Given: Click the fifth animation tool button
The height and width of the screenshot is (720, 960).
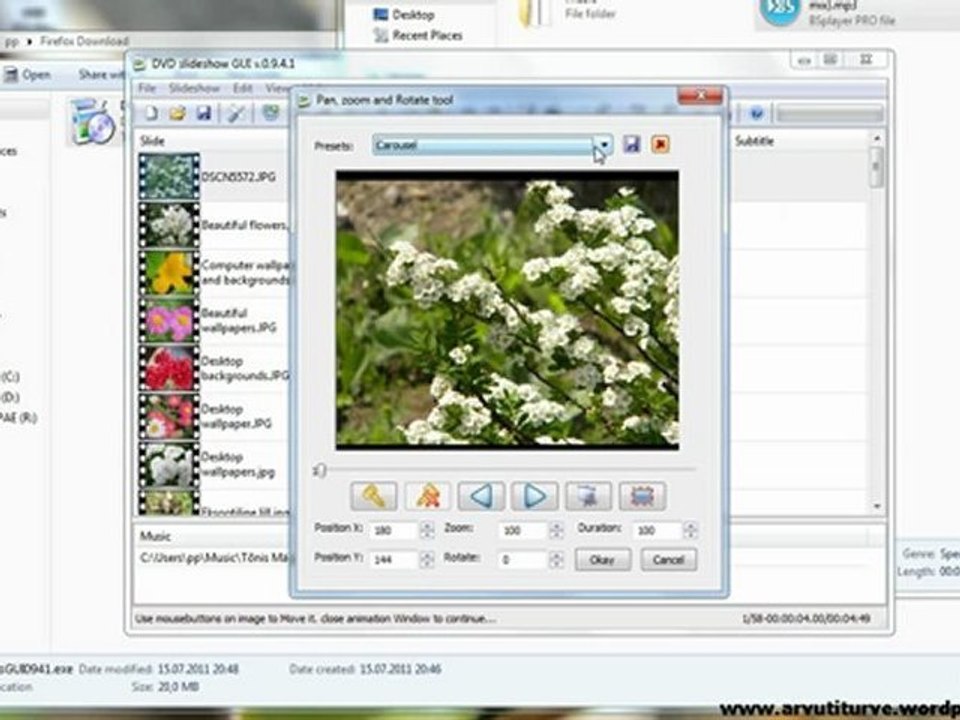Looking at the screenshot, I should [x=588, y=496].
